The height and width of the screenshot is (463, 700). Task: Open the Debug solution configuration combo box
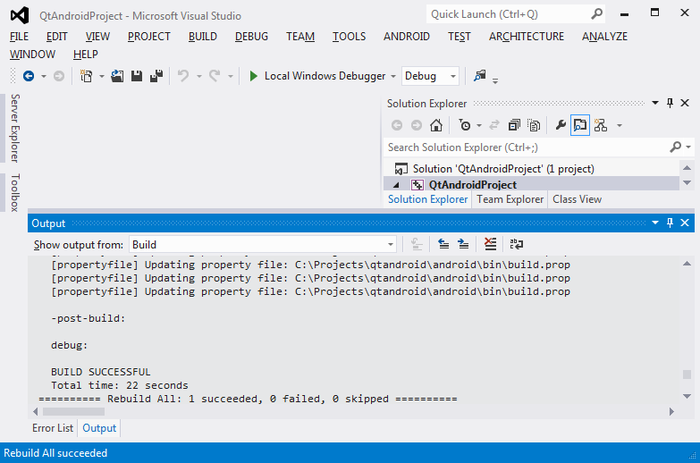pyautogui.click(x=430, y=76)
